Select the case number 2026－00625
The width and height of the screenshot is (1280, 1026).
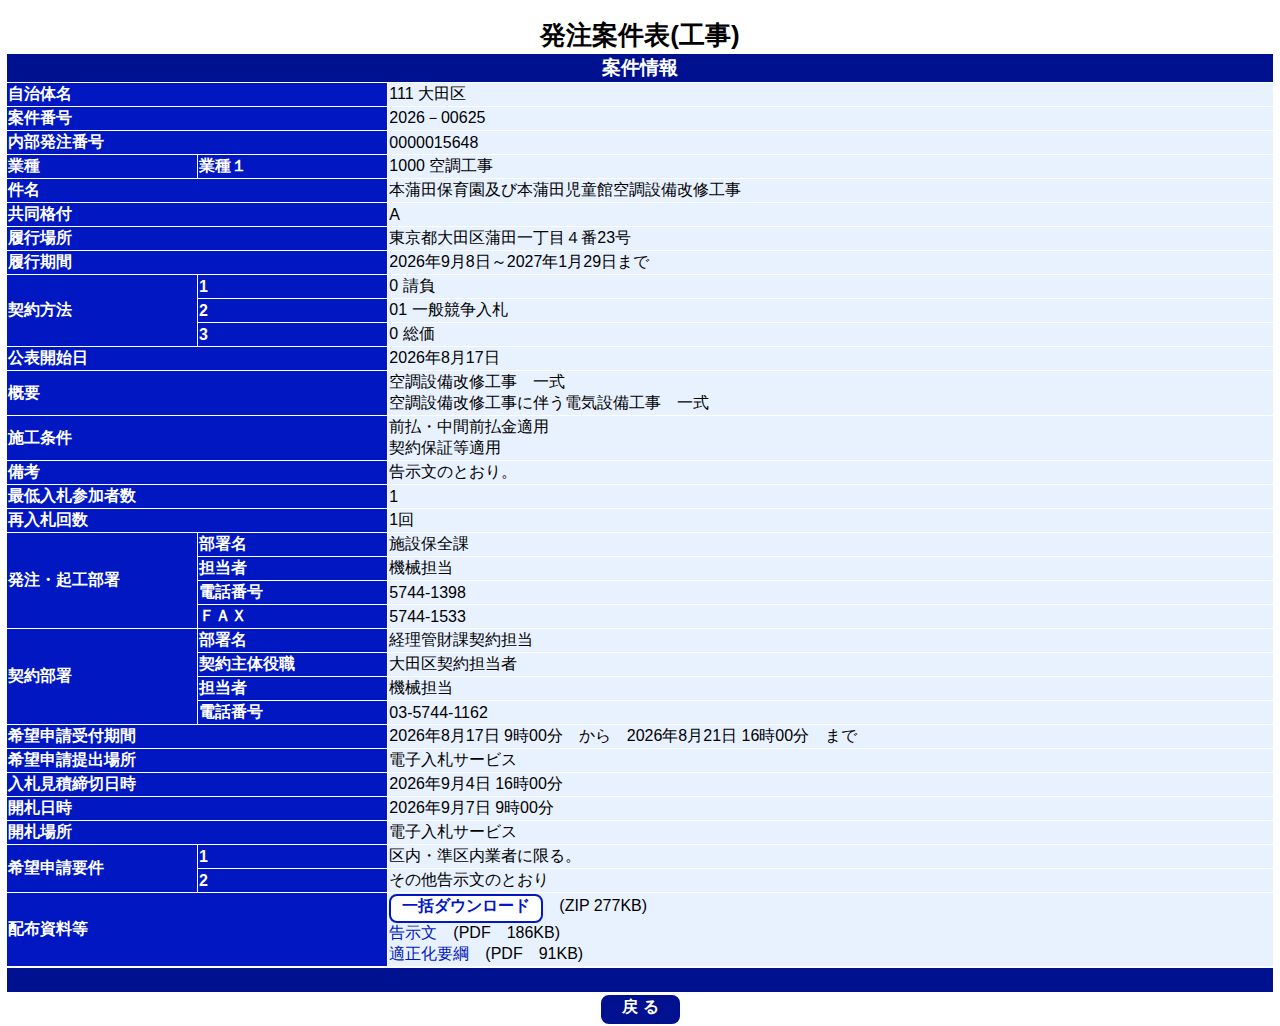pyautogui.click(x=437, y=118)
